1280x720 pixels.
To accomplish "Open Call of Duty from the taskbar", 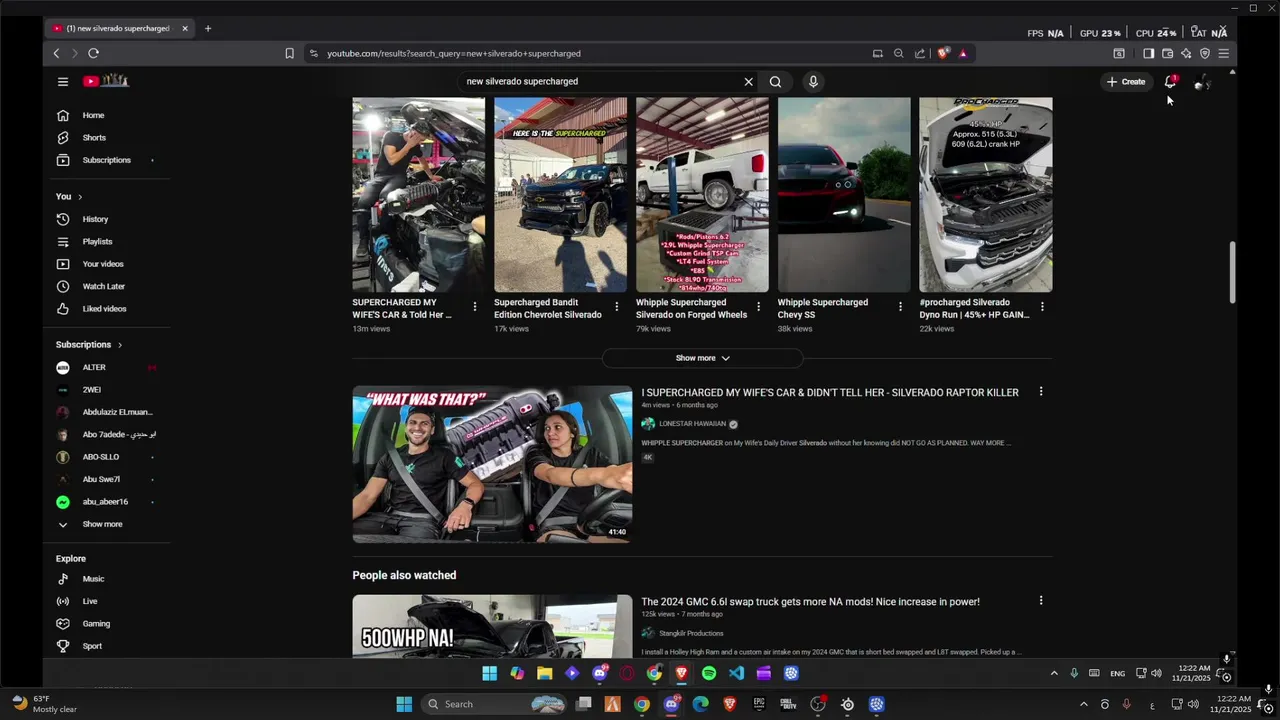I will [788, 705].
